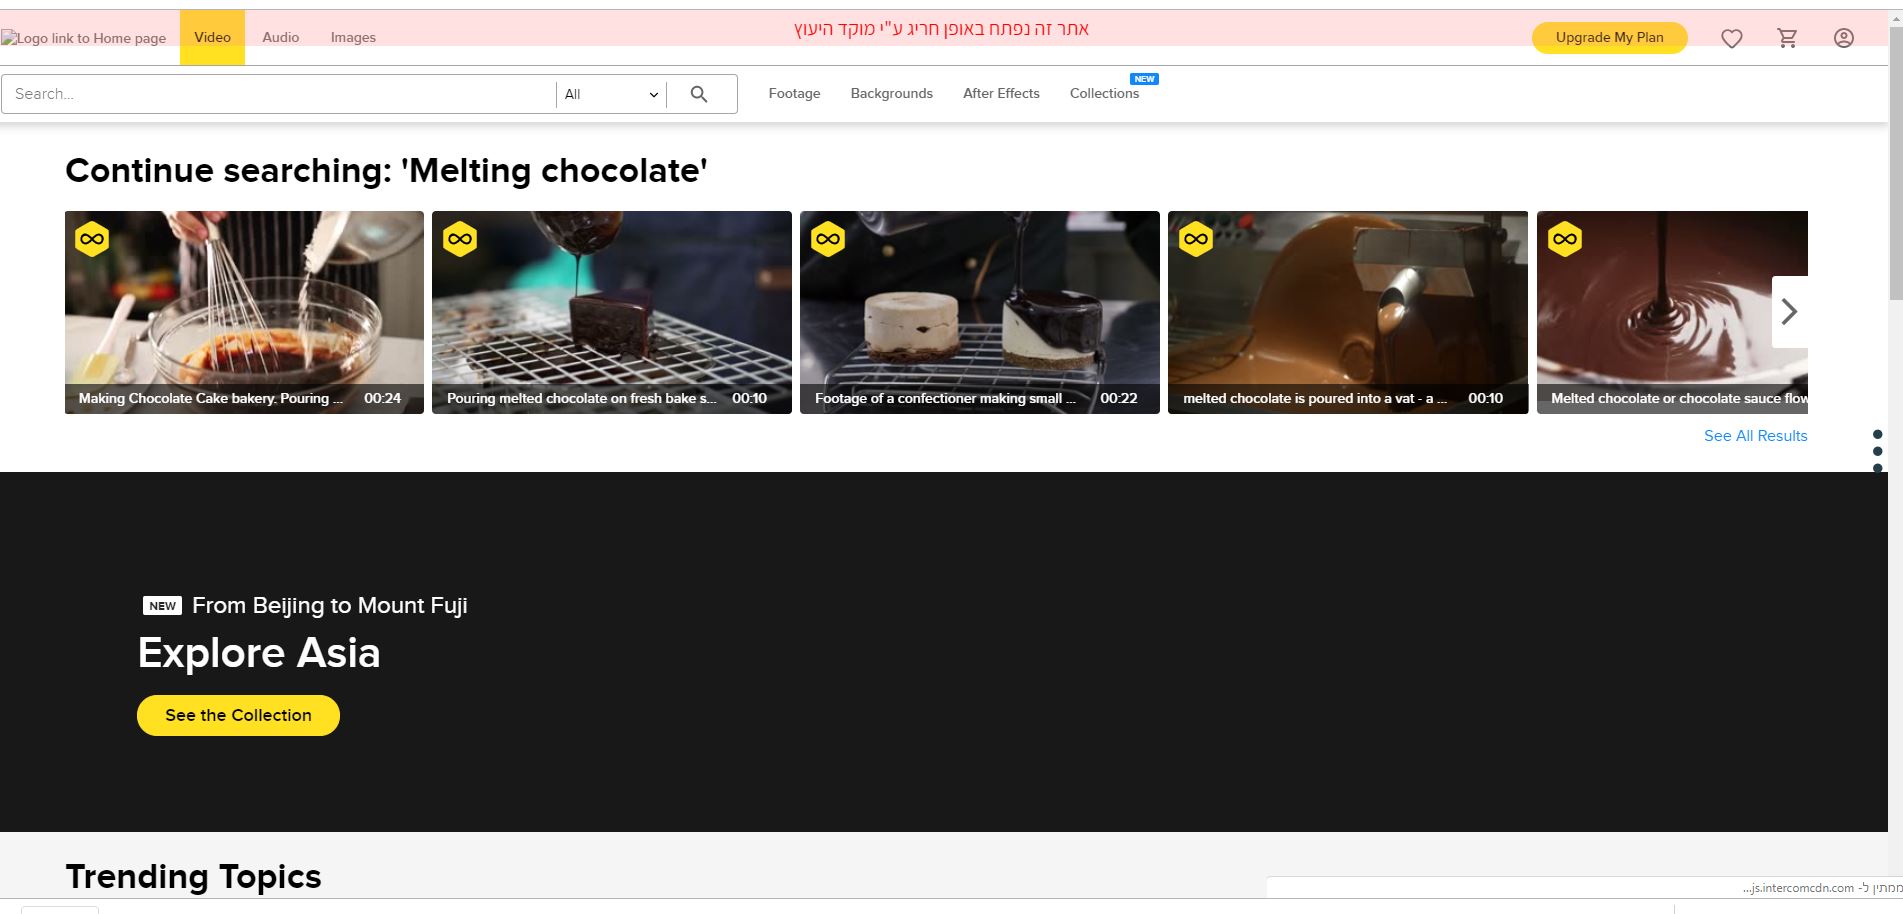Open Footage of a confectioner video
The image size is (1903, 914).
[x=980, y=312]
